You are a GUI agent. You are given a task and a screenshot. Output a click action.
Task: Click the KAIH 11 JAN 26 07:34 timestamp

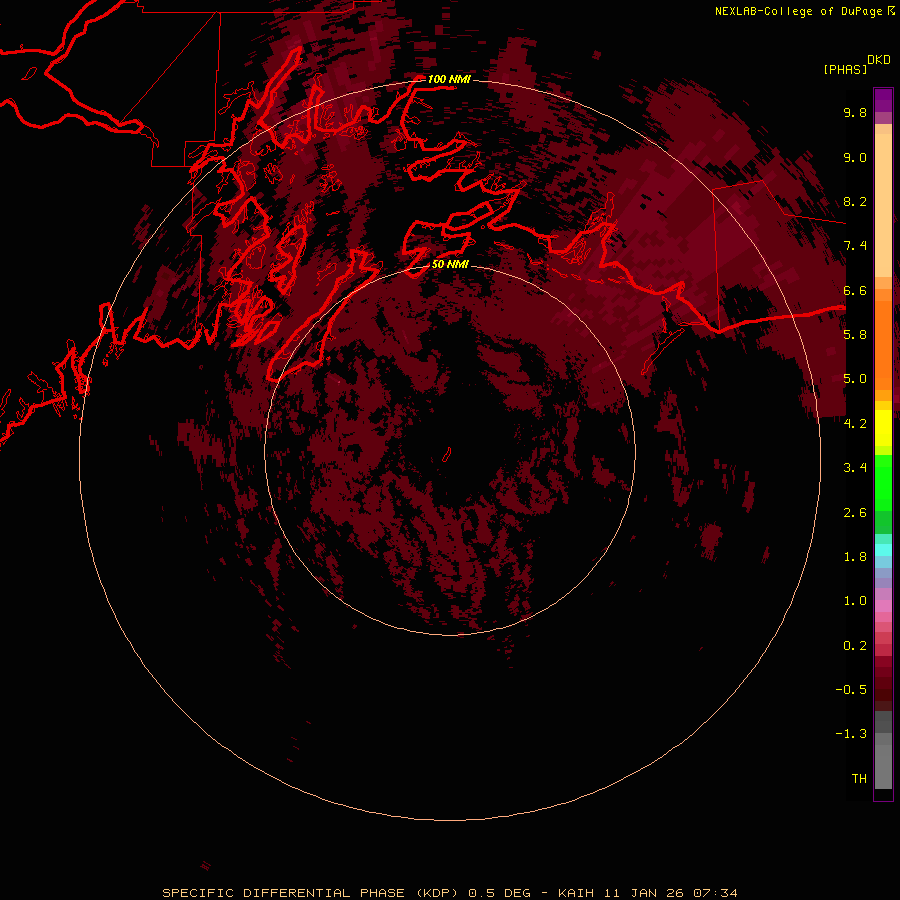[x=648, y=893]
